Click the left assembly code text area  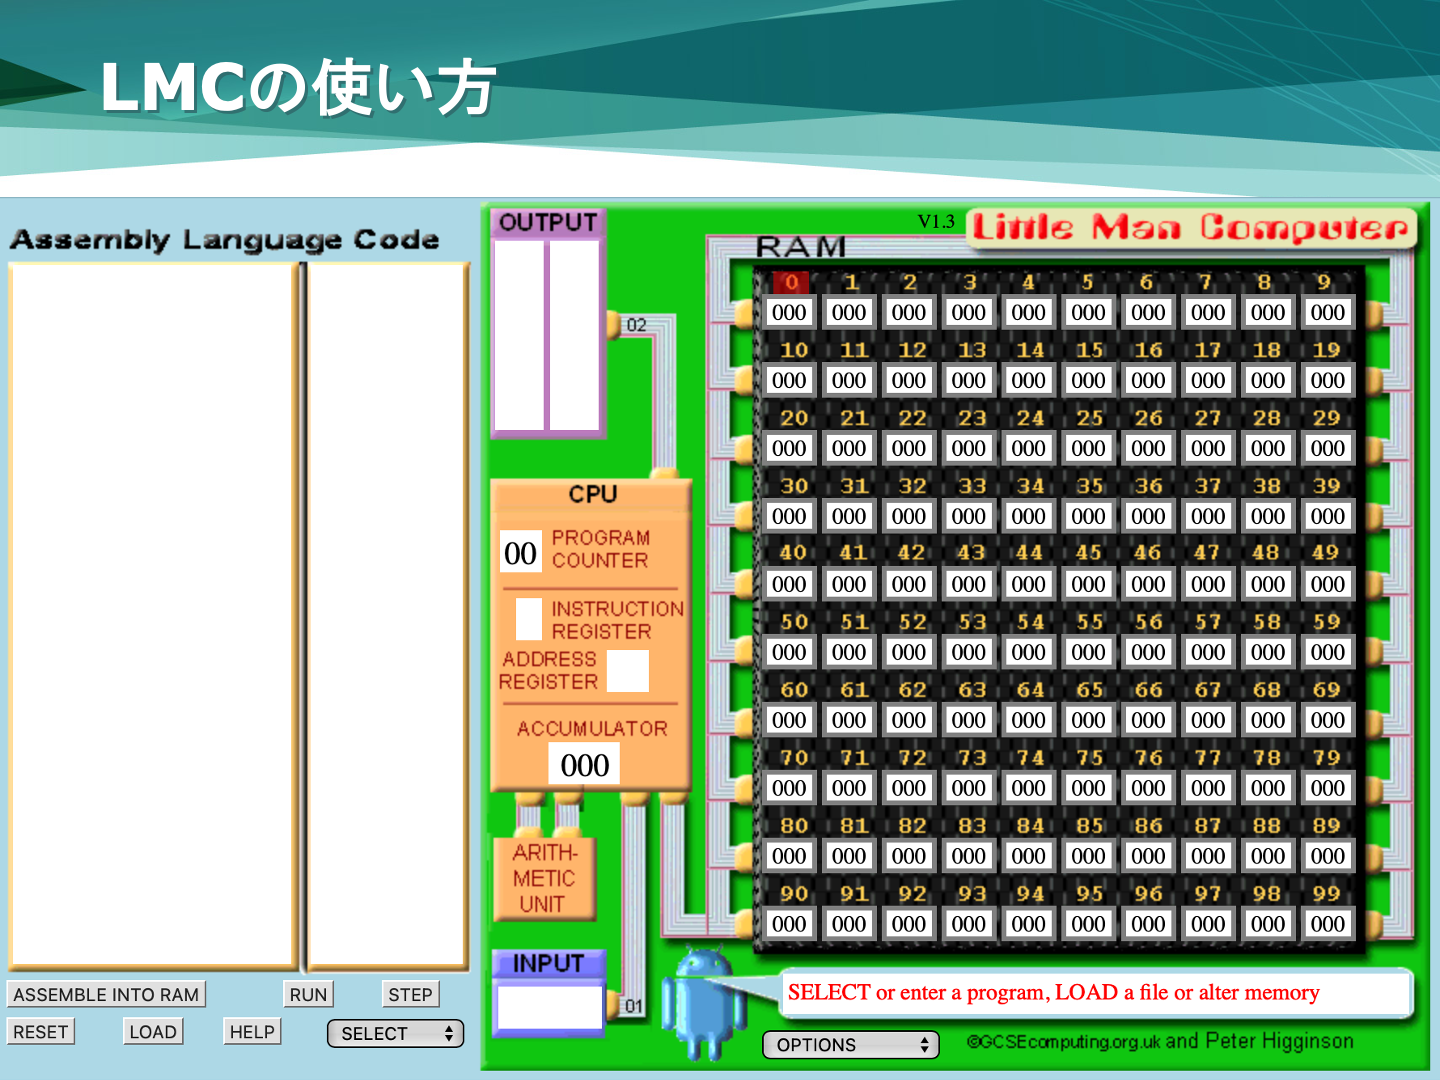point(152,614)
